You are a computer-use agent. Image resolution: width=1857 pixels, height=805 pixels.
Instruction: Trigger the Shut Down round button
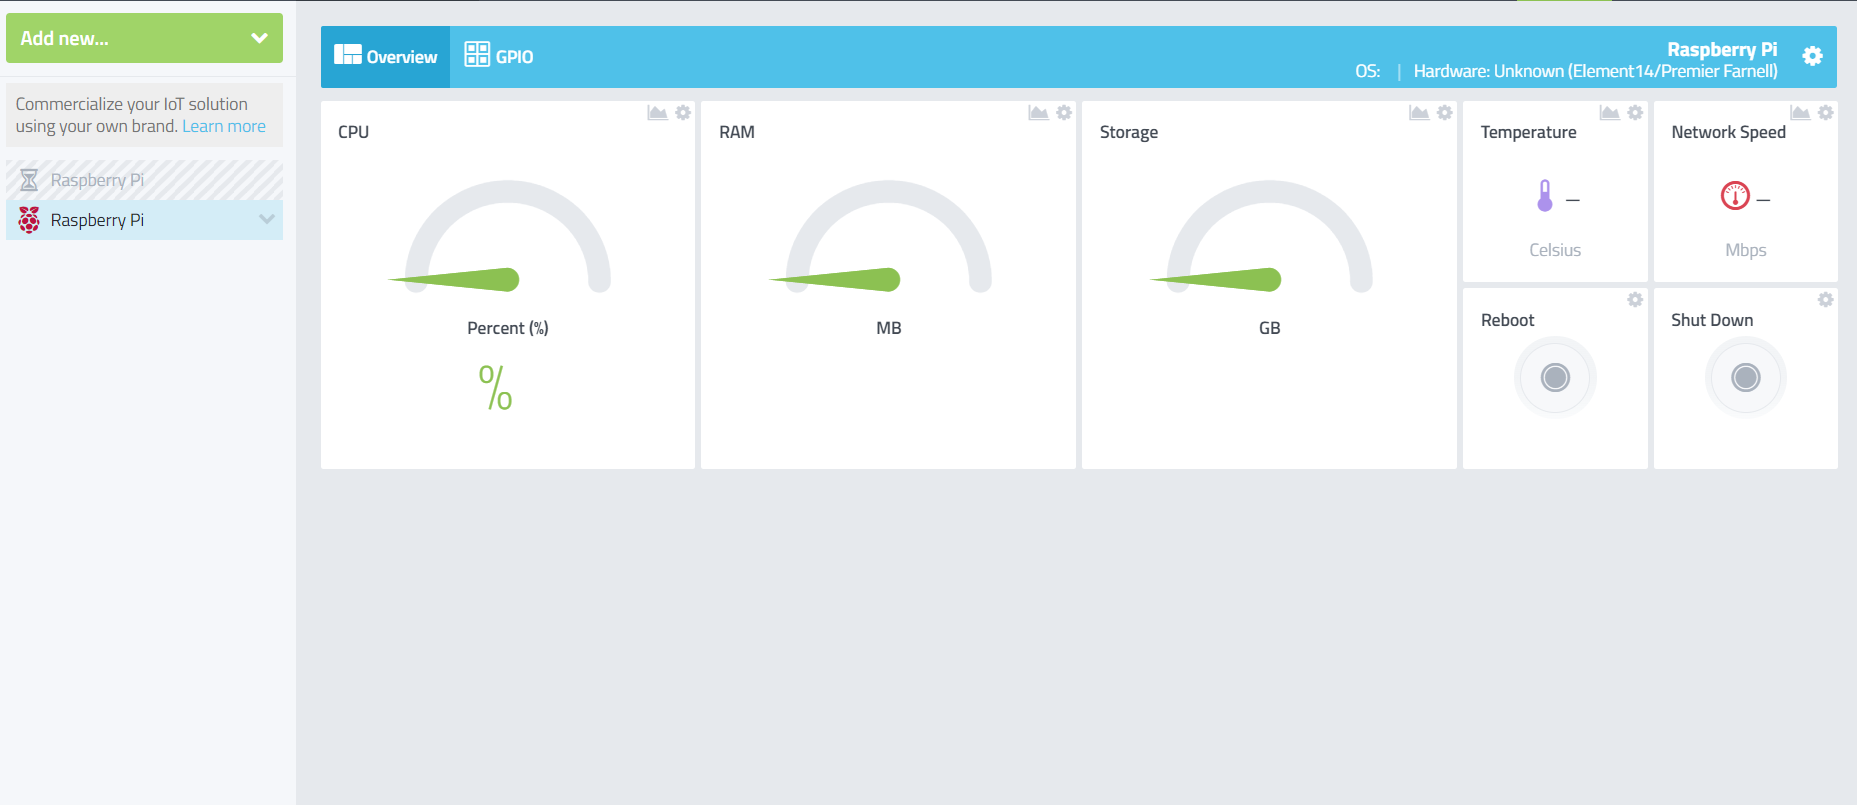tap(1746, 377)
